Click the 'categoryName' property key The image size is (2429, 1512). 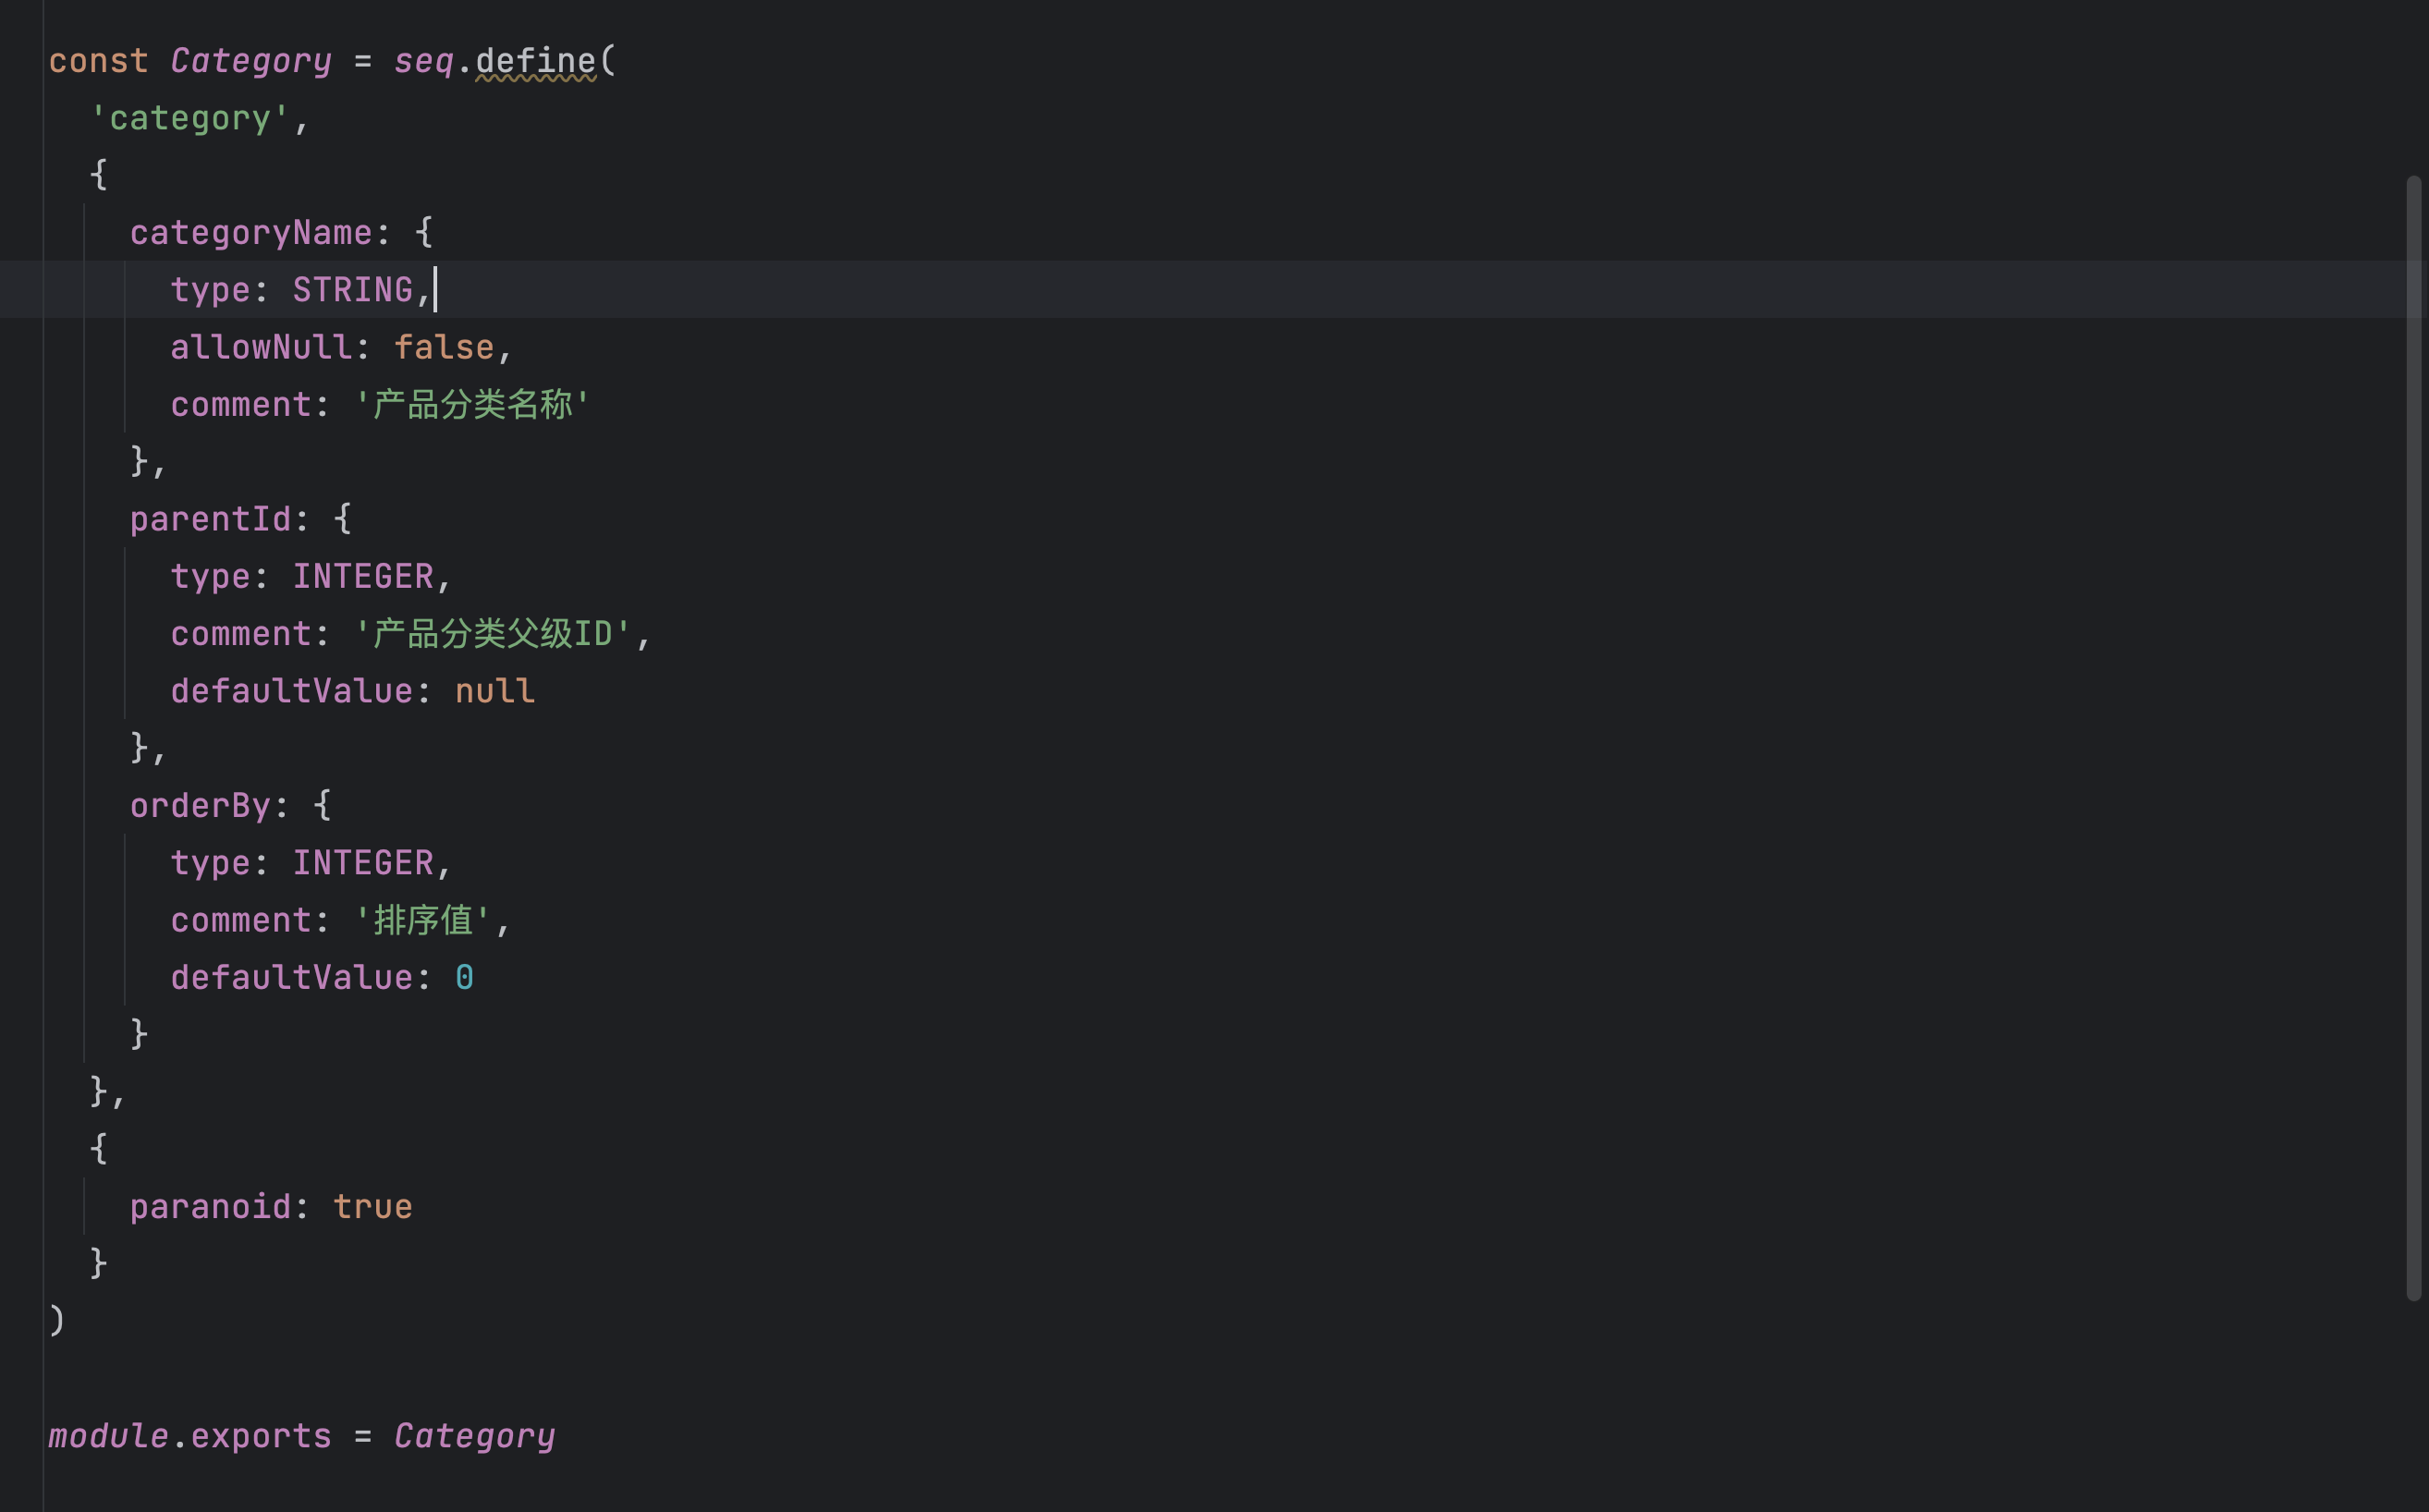point(251,233)
